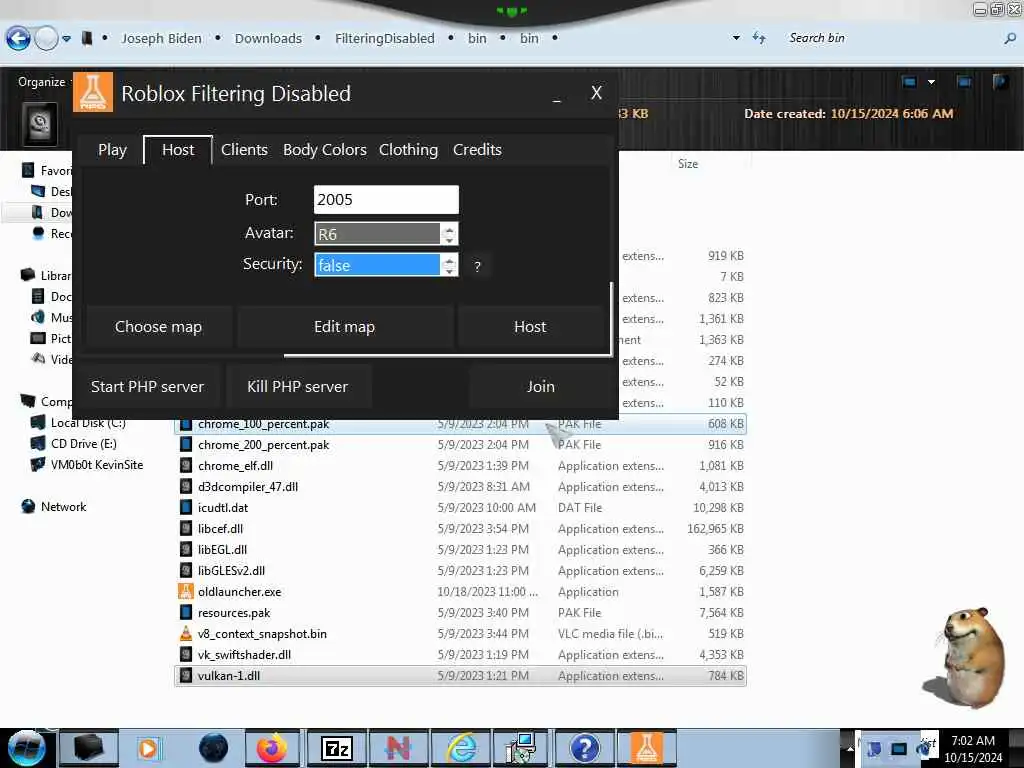The height and width of the screenshot is (768, 1024).
Task: Click the taskbar clock
Action: [x=973, y=749]
